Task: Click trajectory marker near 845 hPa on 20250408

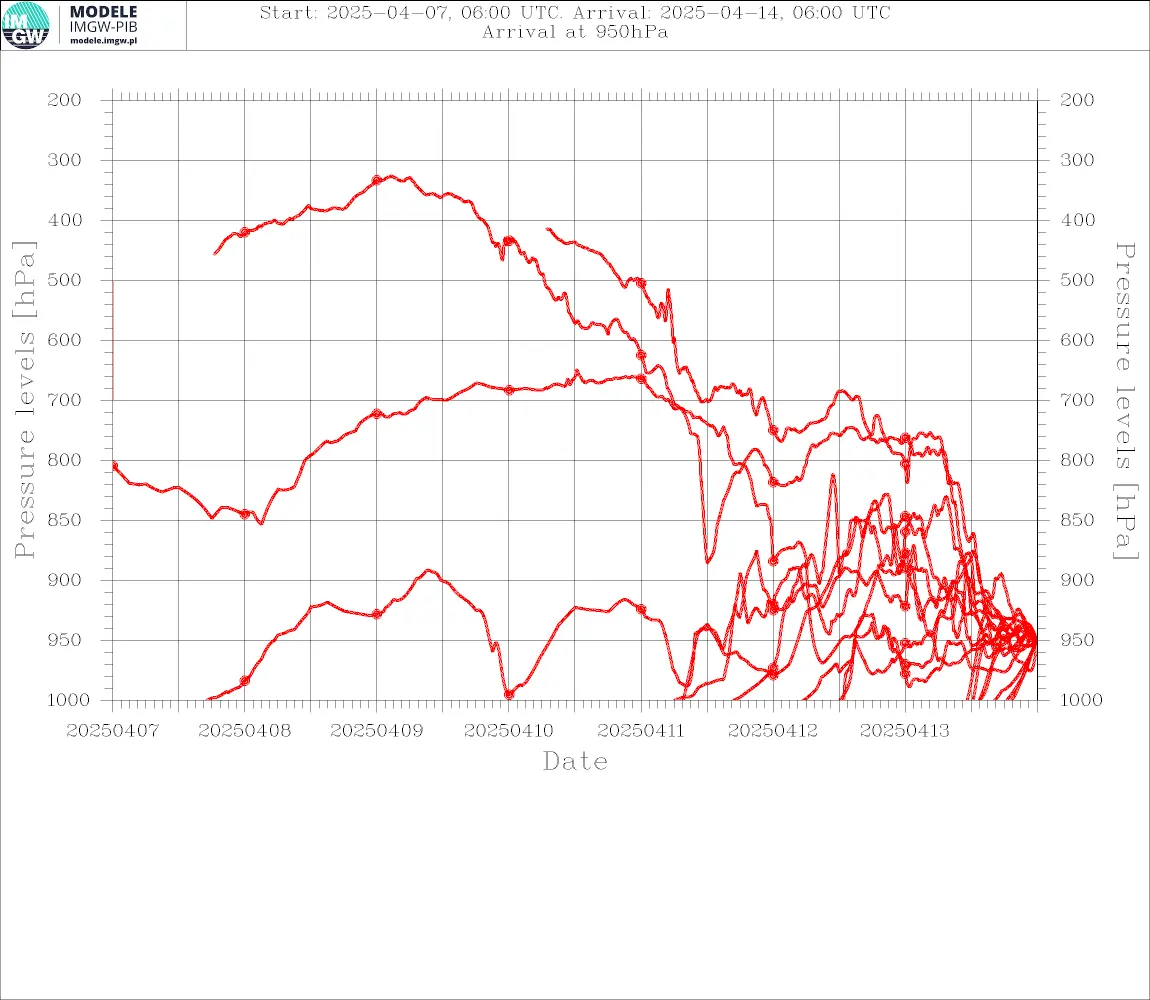Action: [245, 514]
